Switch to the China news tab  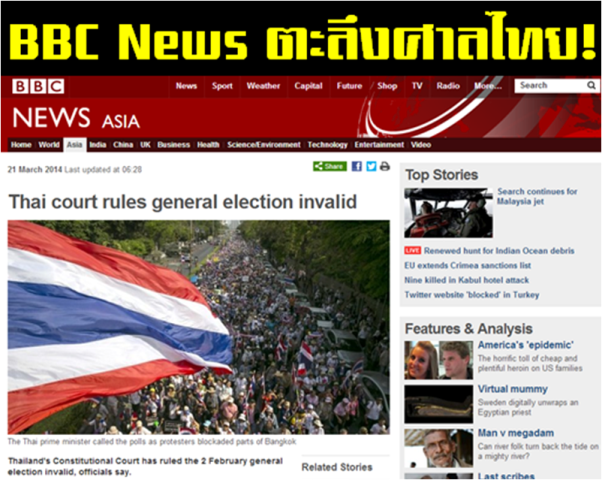point(123,145)
